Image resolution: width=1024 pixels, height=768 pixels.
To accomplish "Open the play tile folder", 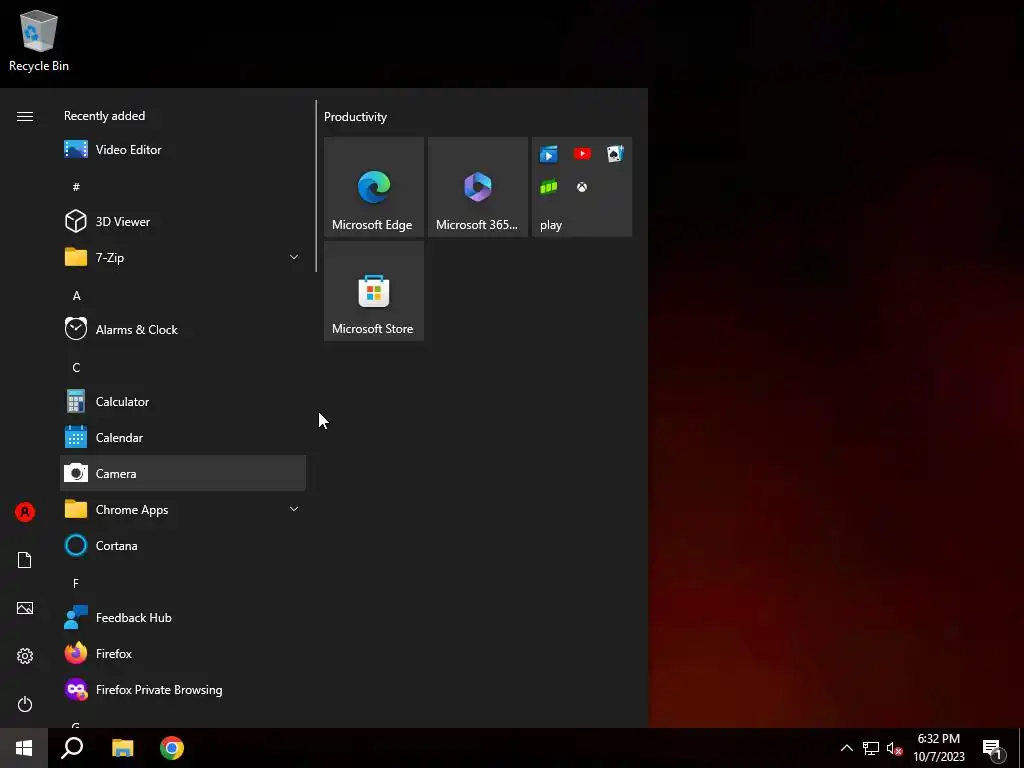I will point(582,187).
